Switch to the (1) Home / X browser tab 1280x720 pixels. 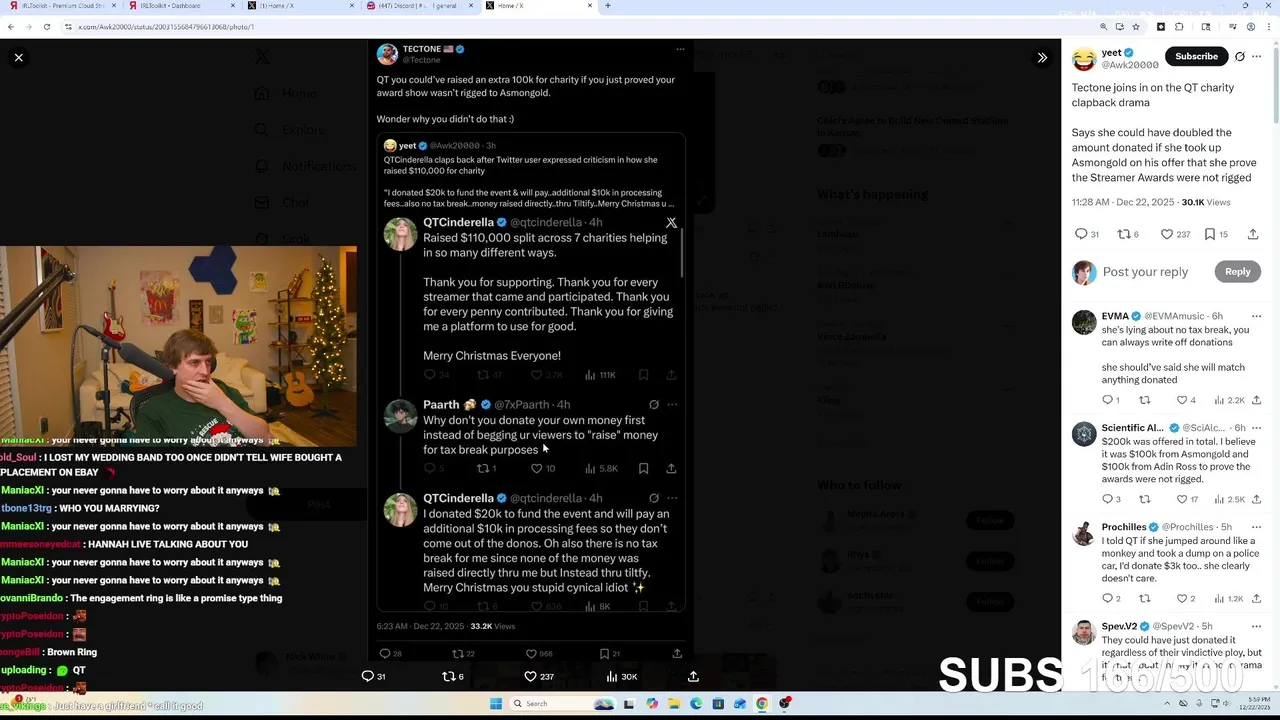300,6
